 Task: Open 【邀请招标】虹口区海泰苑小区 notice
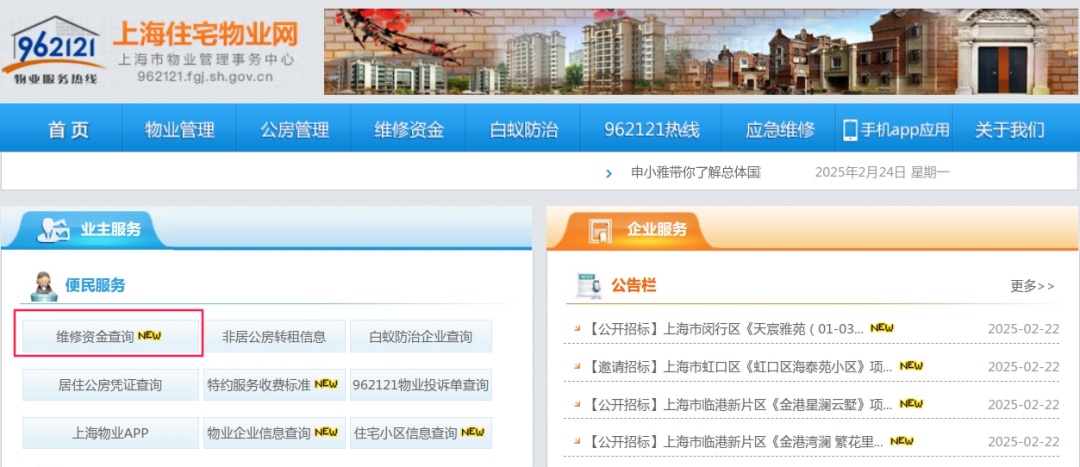(740, 366)
